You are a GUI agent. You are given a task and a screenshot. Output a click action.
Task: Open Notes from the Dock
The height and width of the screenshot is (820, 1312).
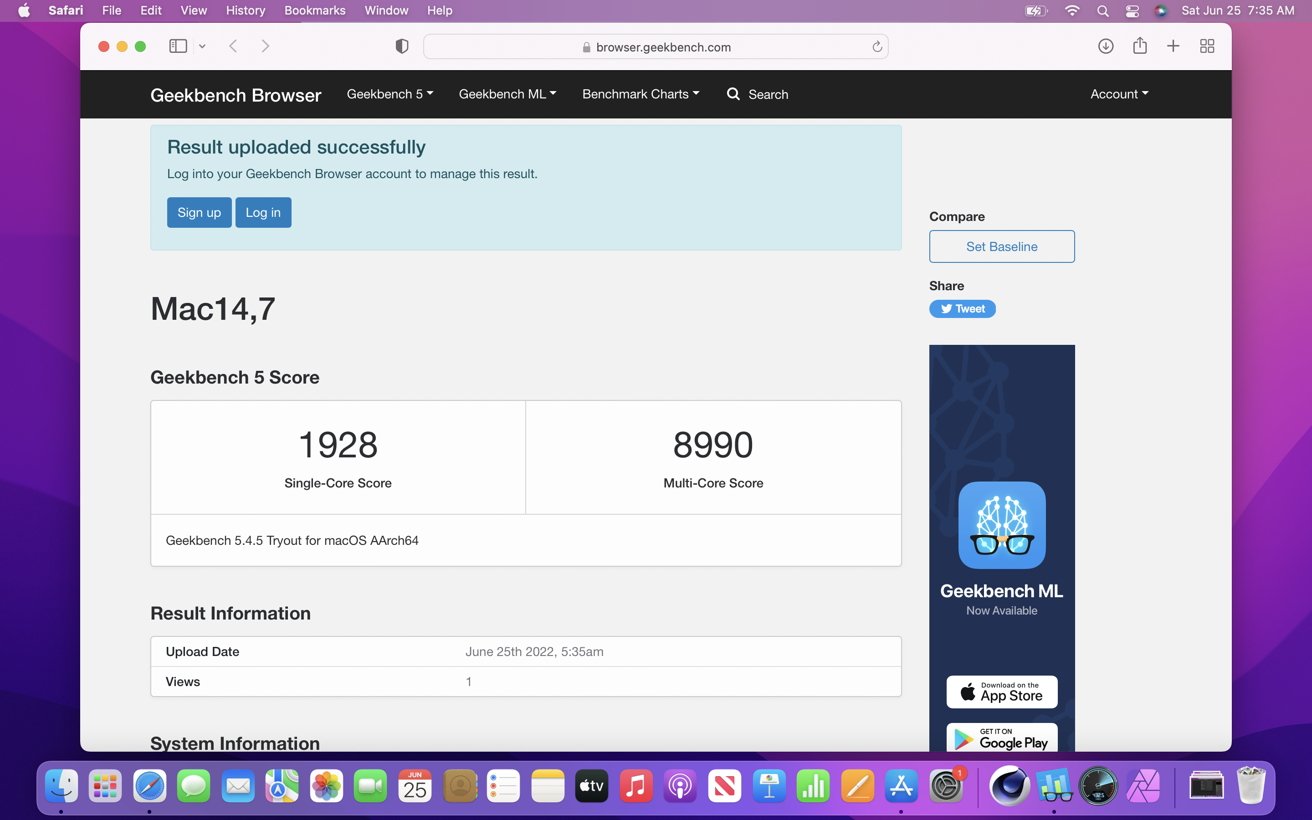548,786
